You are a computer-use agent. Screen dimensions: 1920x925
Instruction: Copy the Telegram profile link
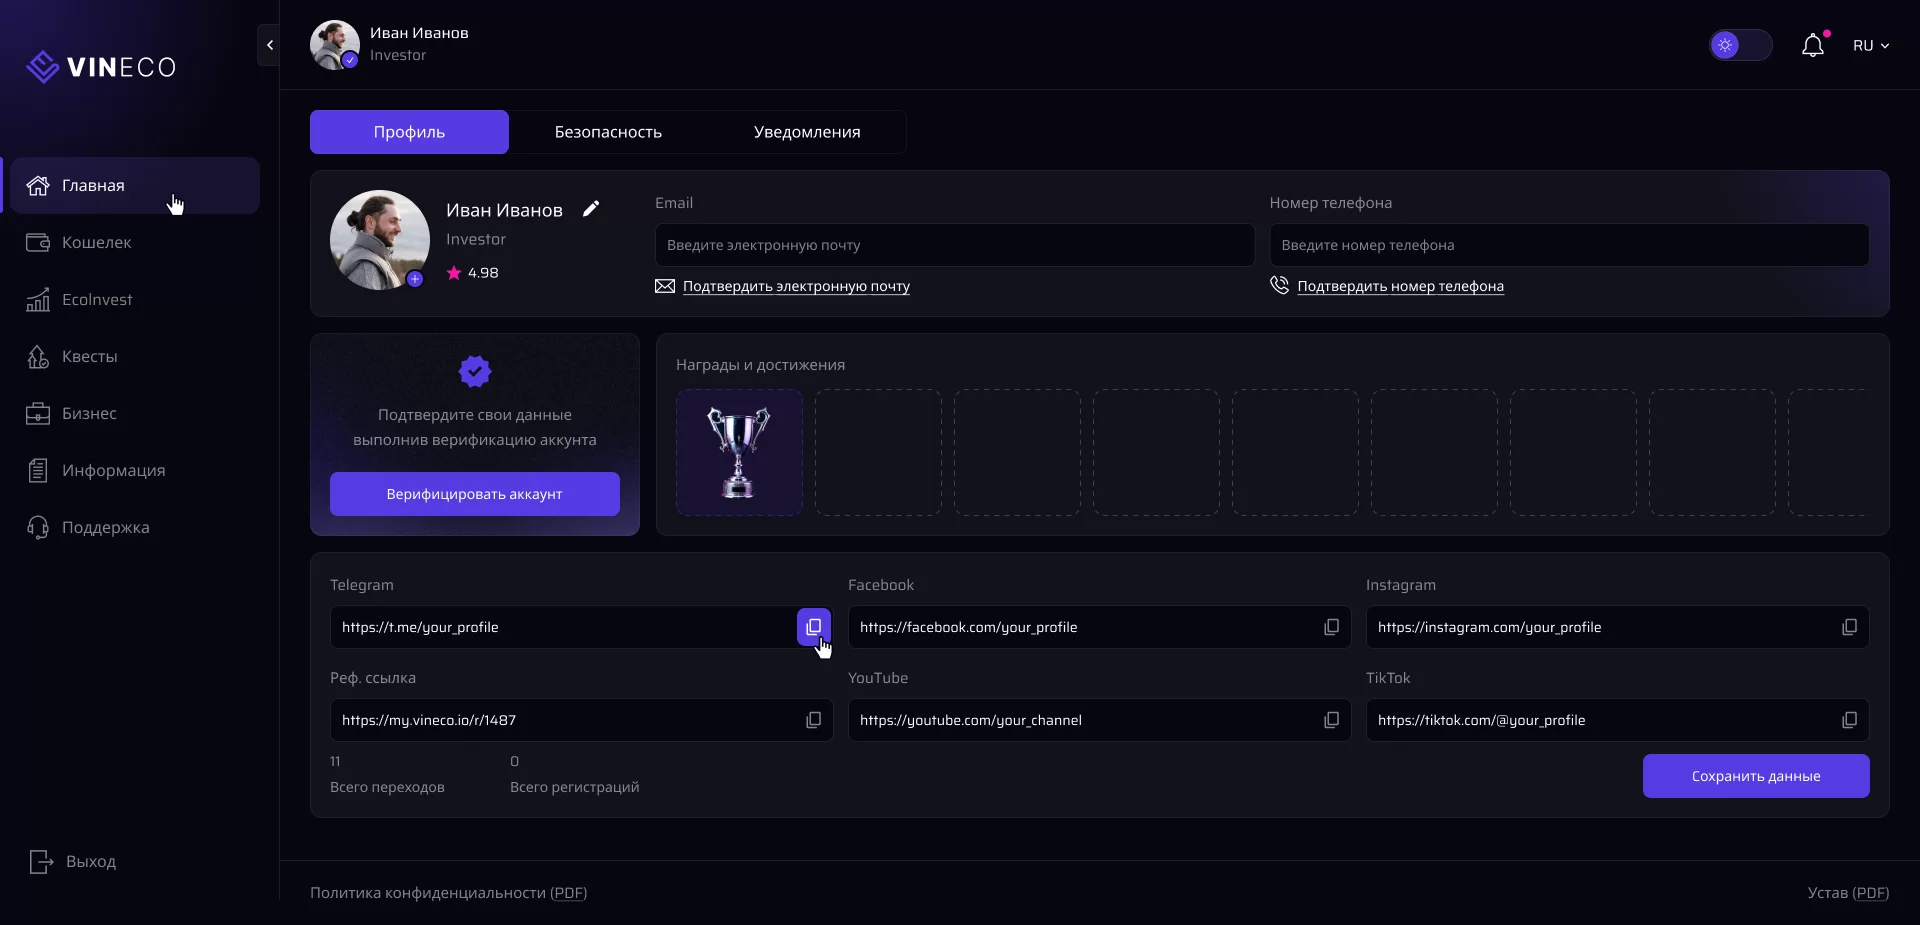click(x=813, y=627)
